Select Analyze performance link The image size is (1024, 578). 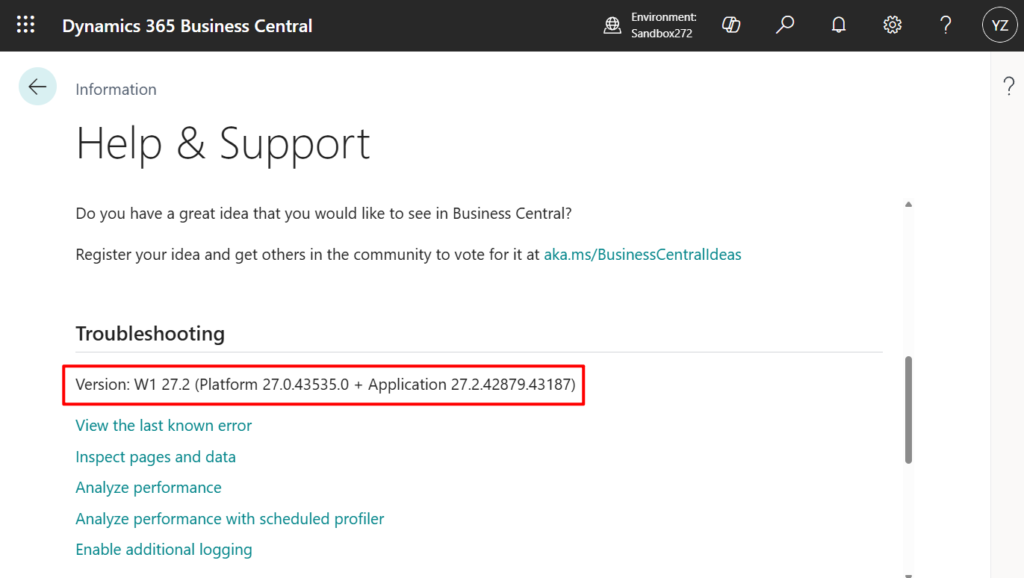[x=148, y=487]
